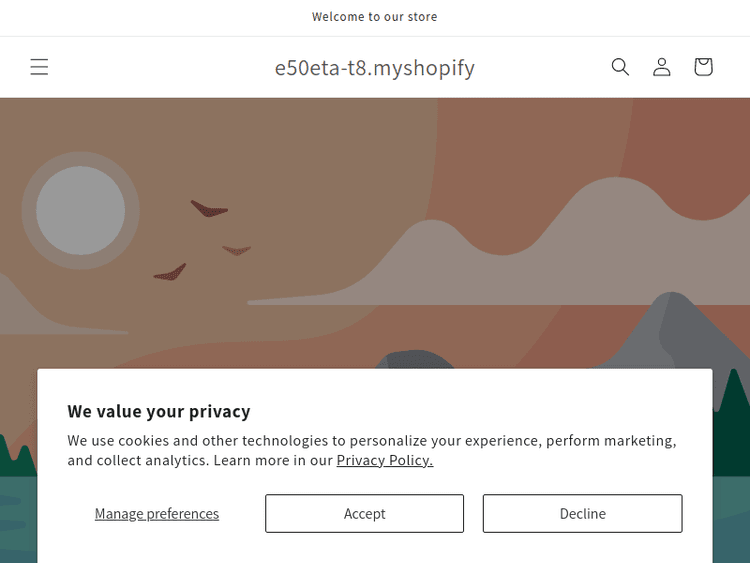Click the cookie banner description text
Viewport: 750px width, 563px height.
tap(372, 450)
